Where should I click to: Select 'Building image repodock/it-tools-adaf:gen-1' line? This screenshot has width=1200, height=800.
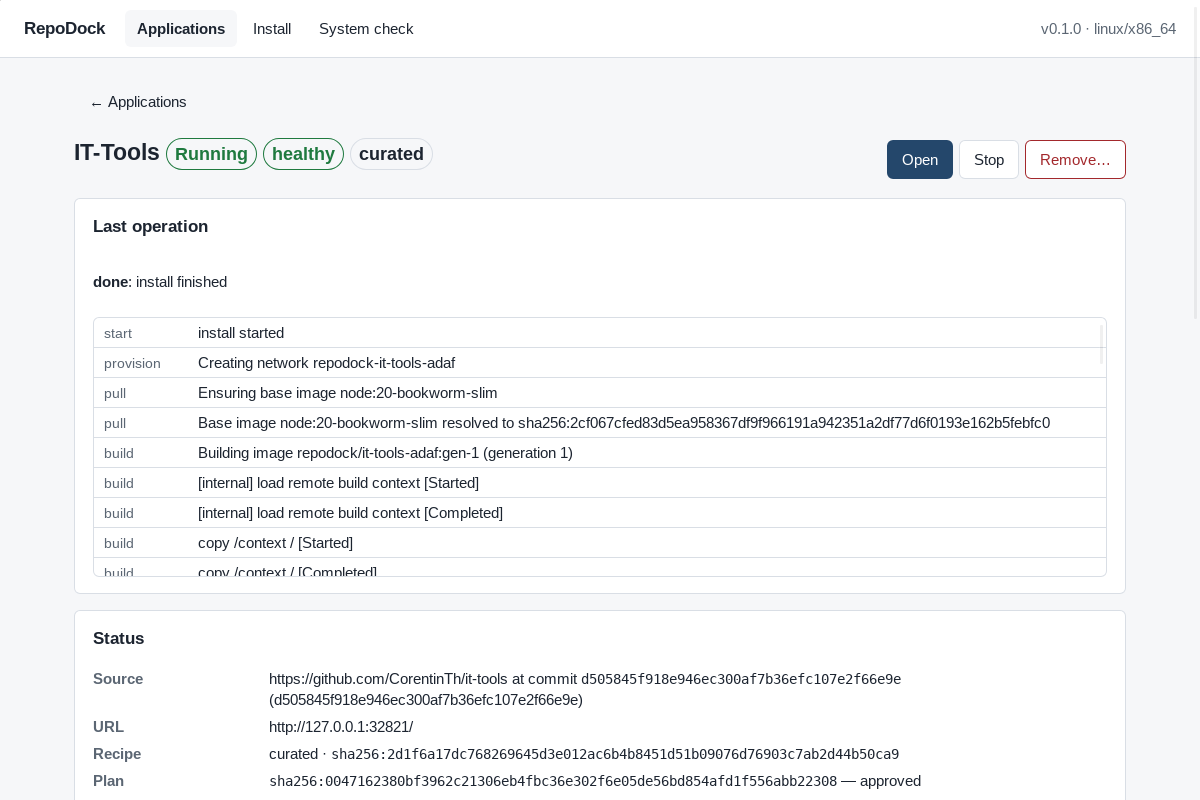pos(600,453)
